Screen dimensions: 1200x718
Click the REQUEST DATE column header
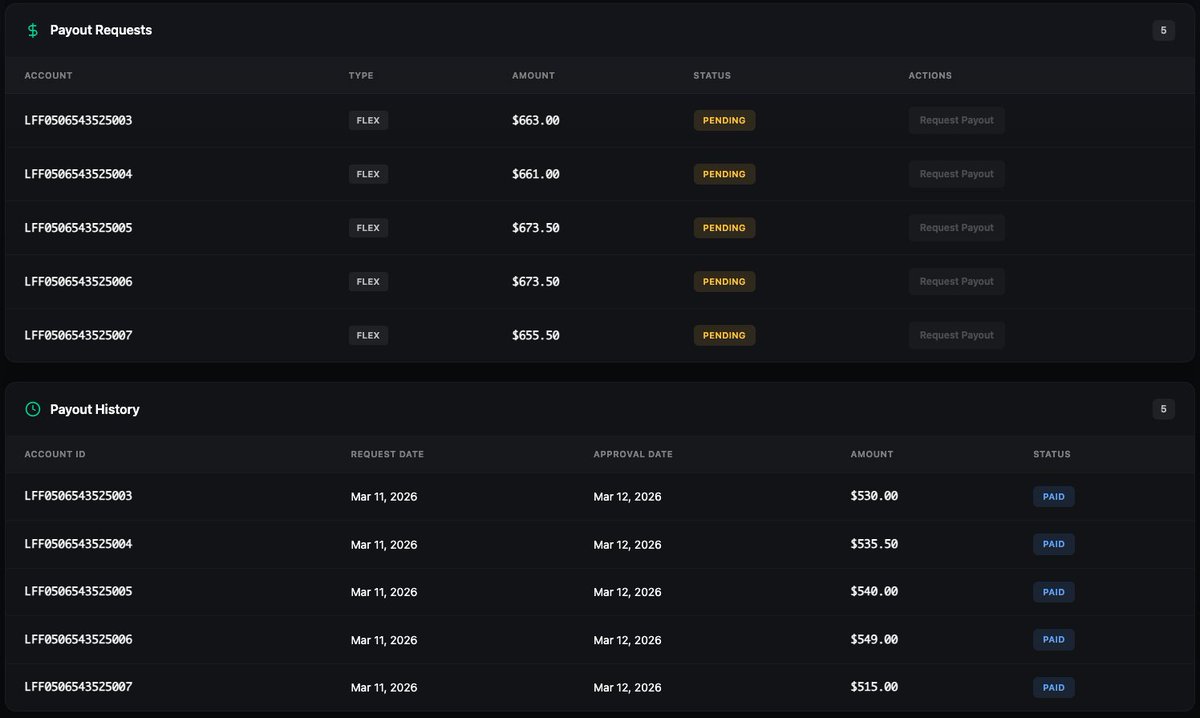tap(387, 454)
